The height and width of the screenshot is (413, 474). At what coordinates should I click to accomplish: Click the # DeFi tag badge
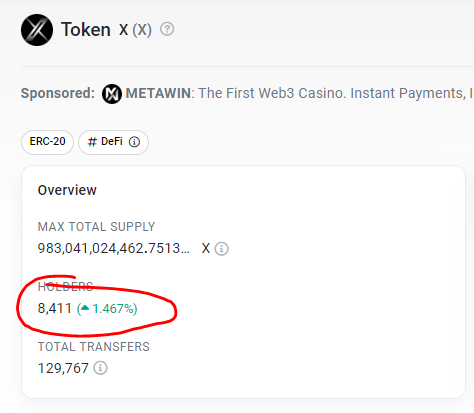(113, 142)
